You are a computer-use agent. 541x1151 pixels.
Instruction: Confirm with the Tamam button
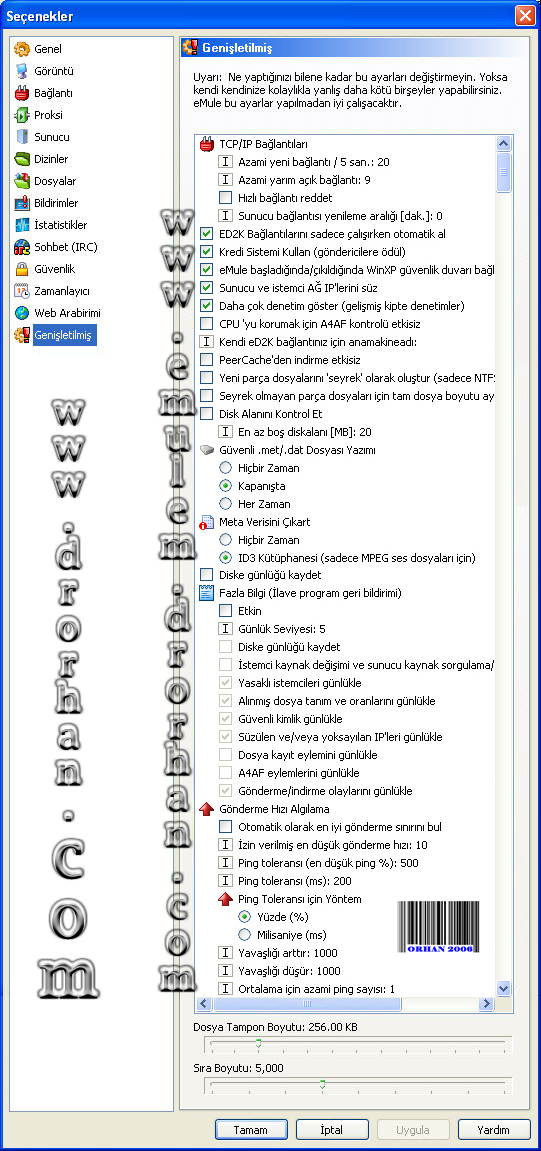tap(251, 1130)
